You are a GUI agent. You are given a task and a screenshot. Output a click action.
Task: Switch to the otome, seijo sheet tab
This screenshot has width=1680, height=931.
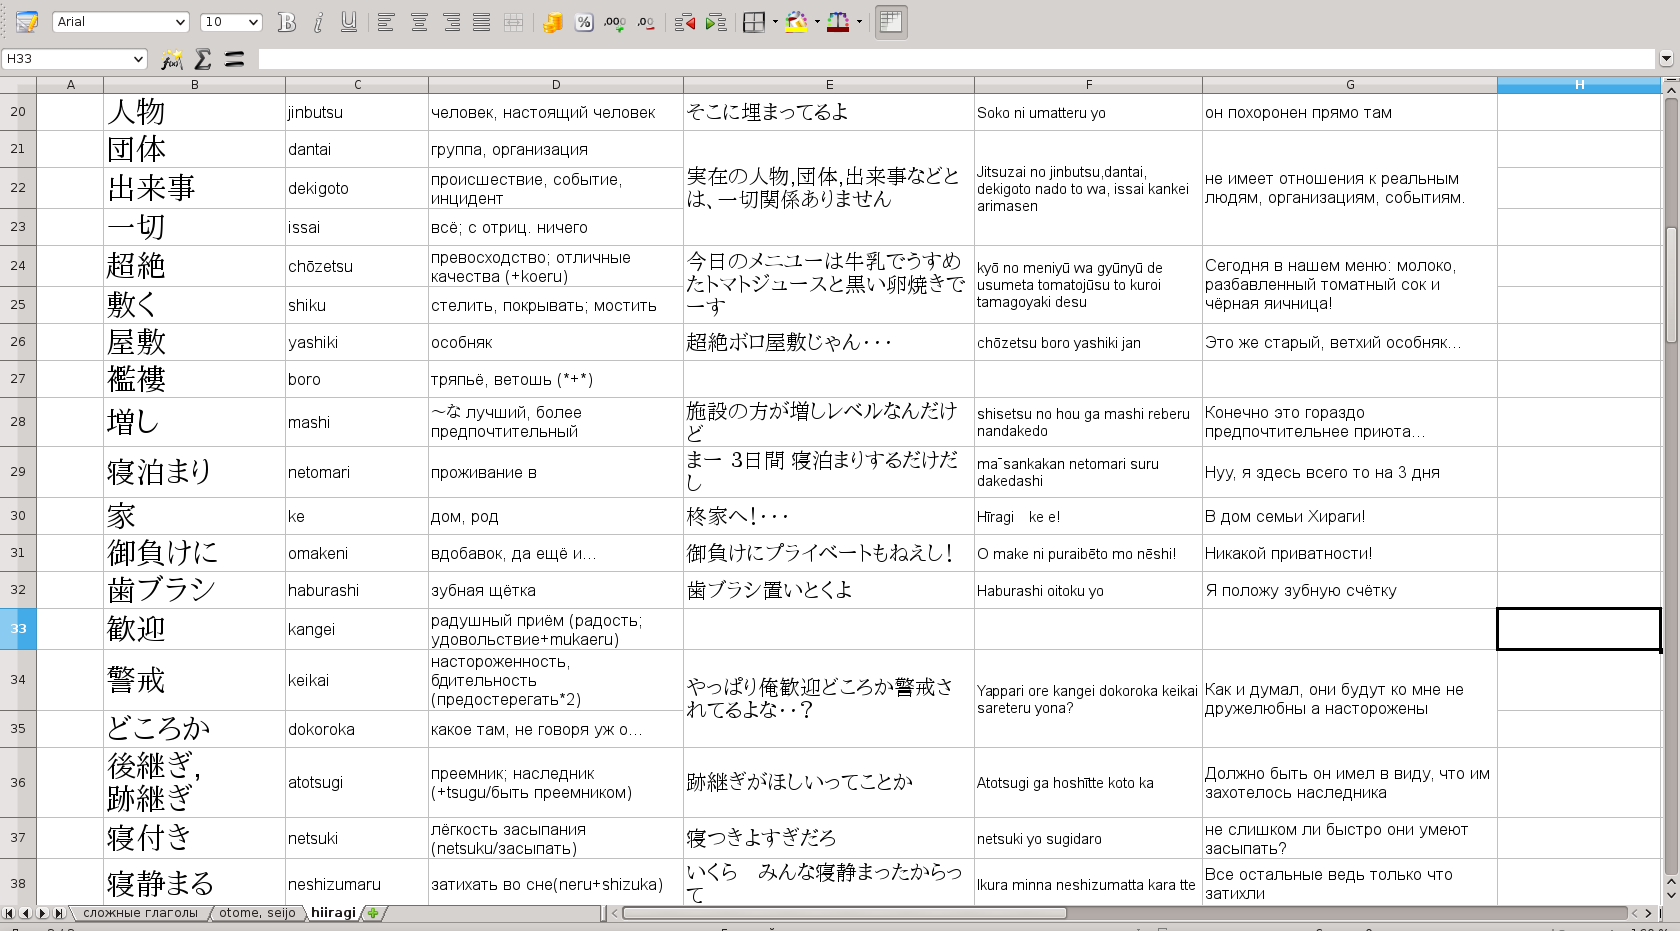tap(257, 913)
